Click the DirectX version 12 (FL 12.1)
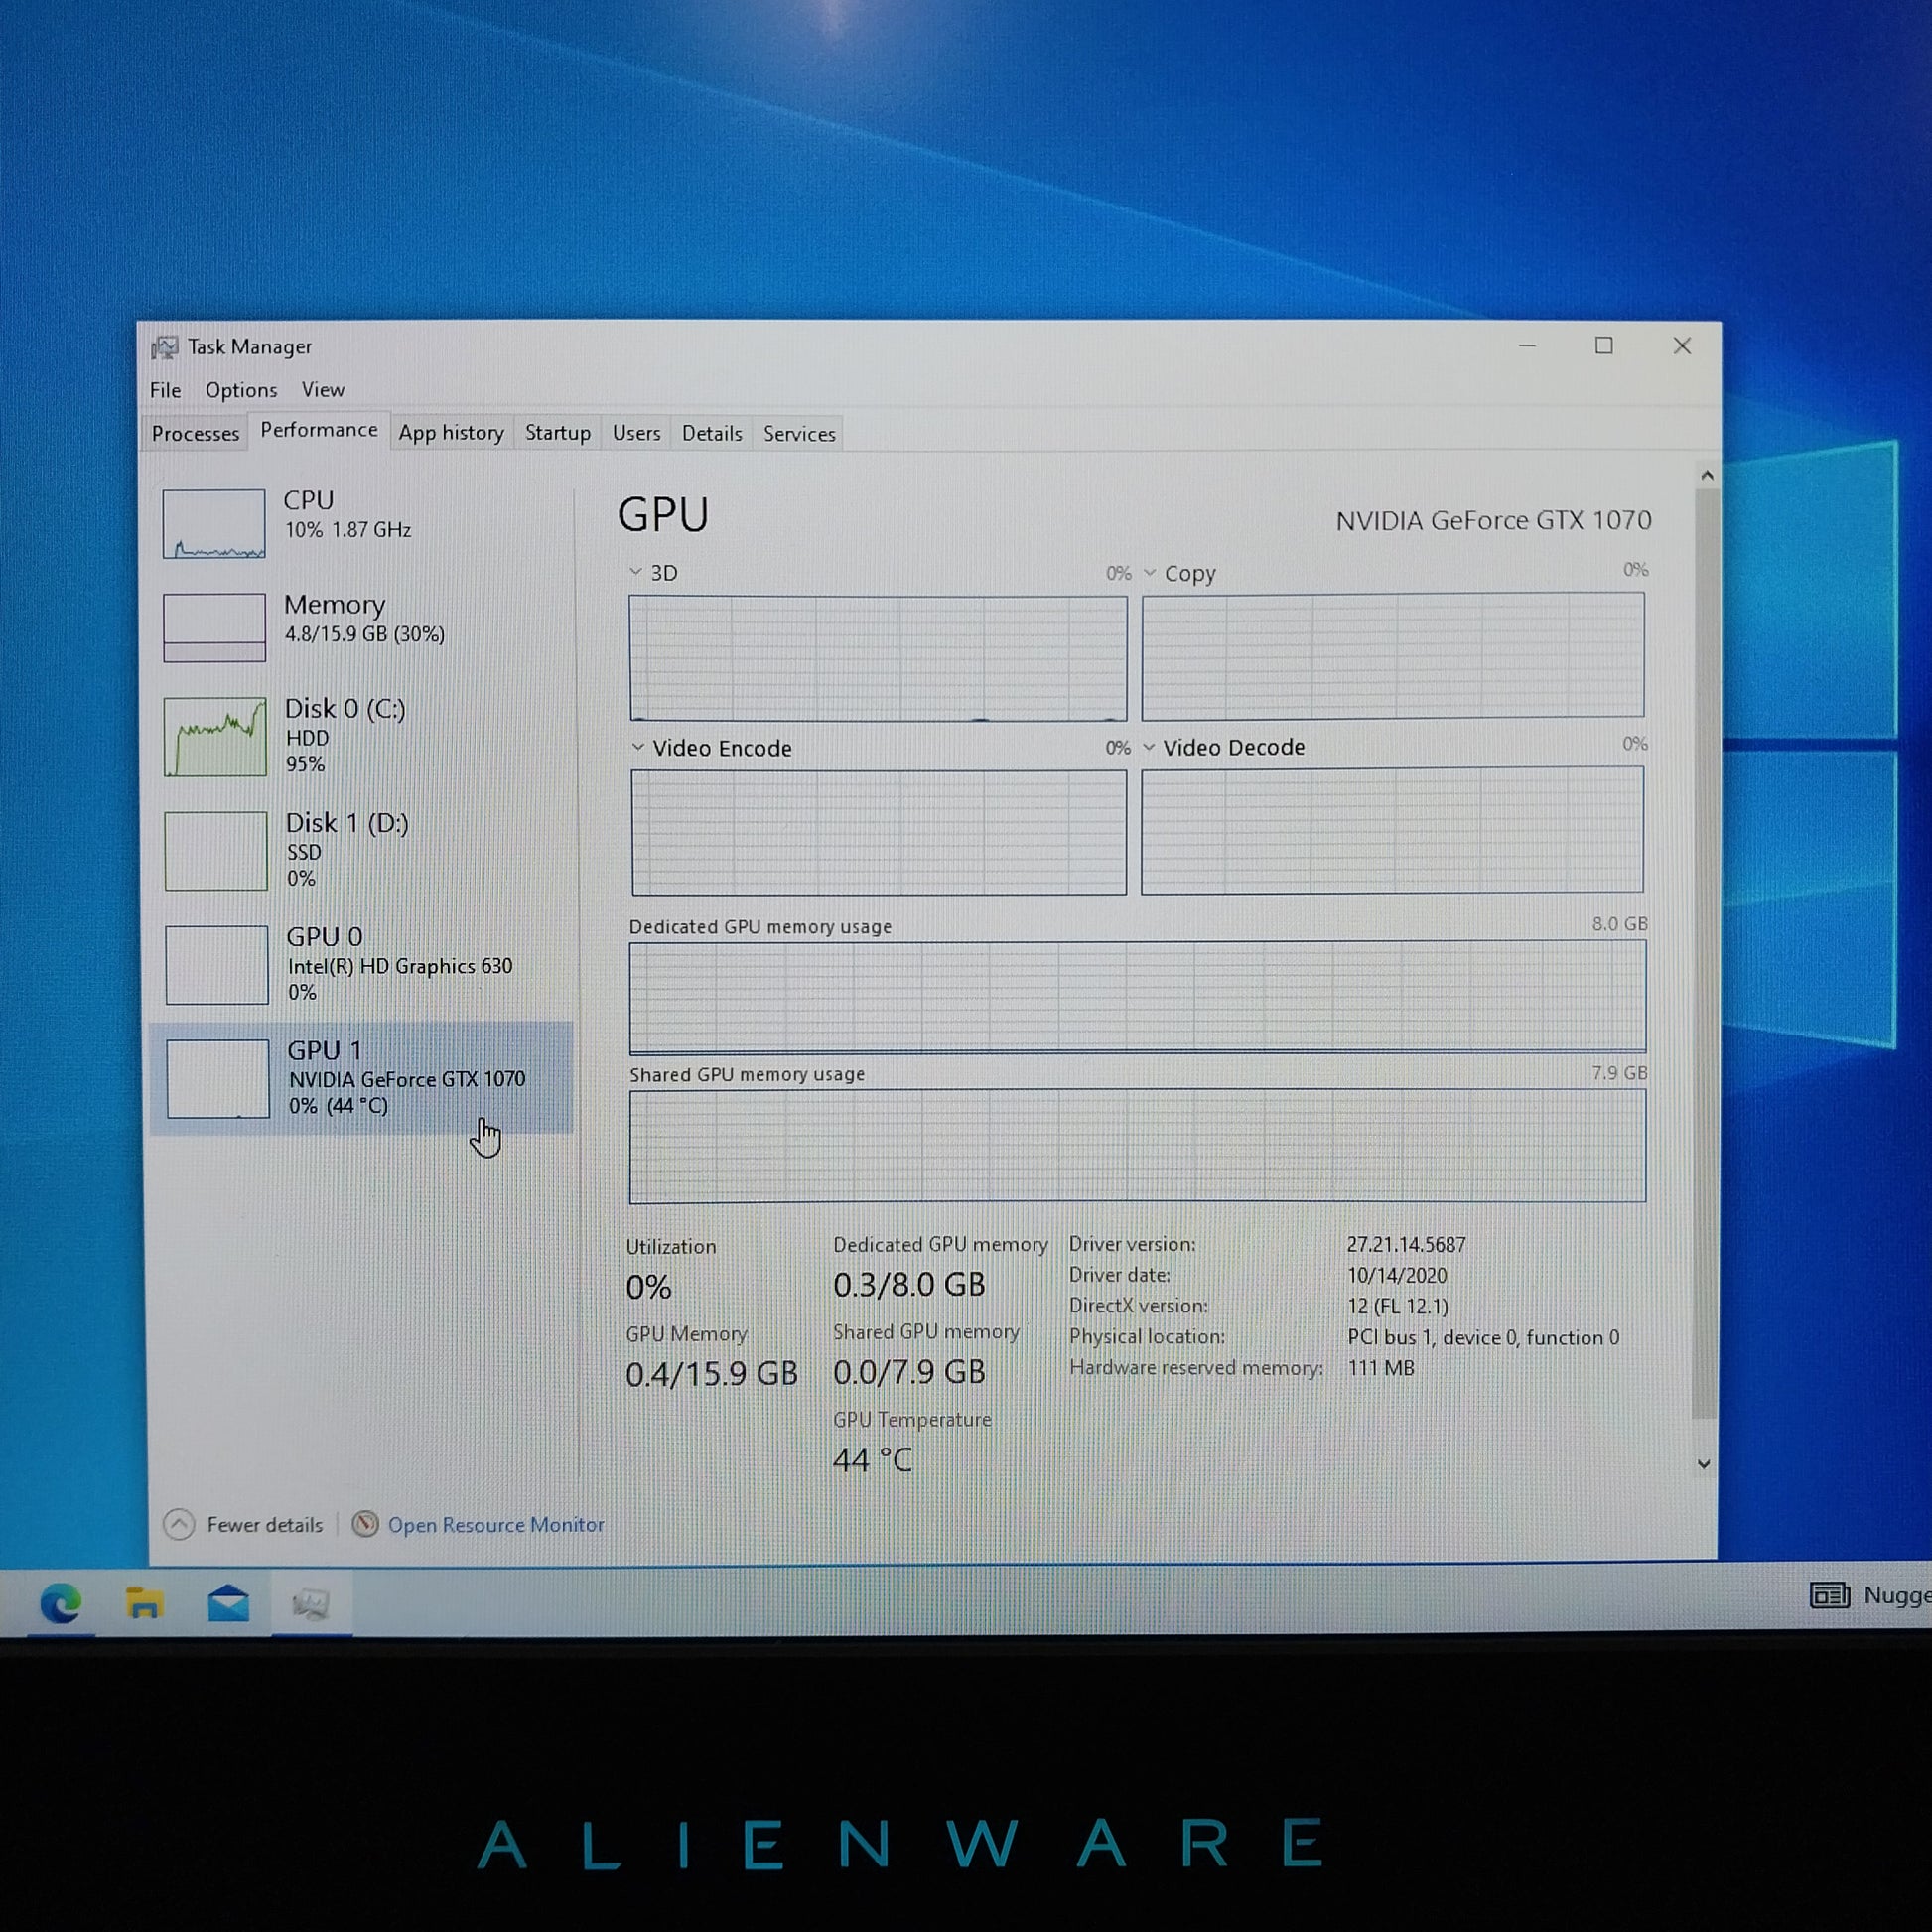 [x=1397, y=1307]
